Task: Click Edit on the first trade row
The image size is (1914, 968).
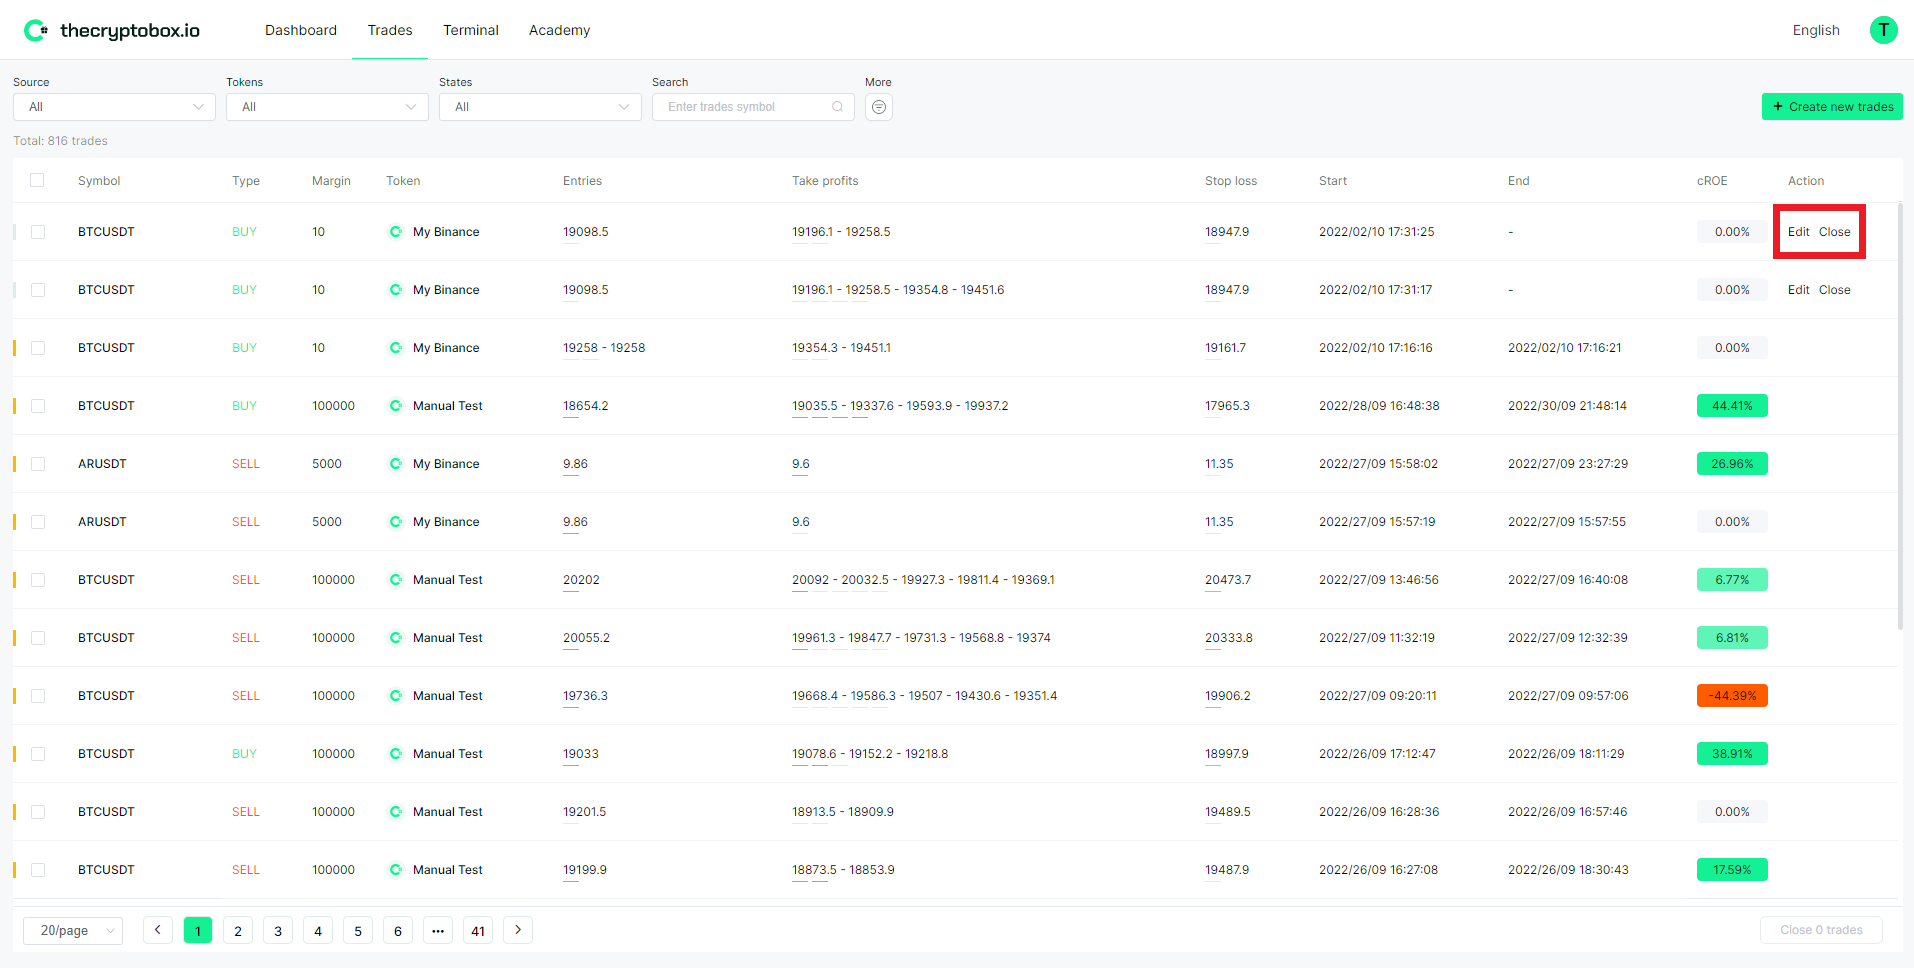Action: pos(1798,232)
